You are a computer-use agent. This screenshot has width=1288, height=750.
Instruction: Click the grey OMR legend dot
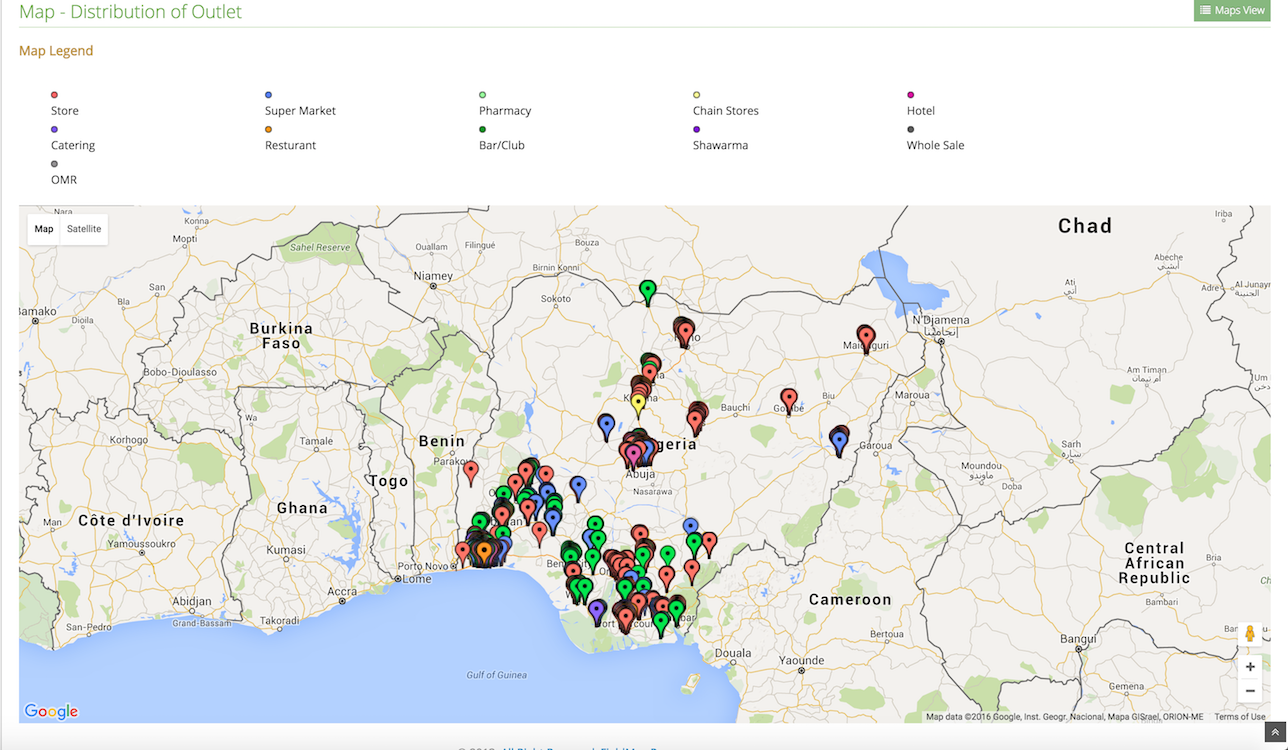coord(54,164)
